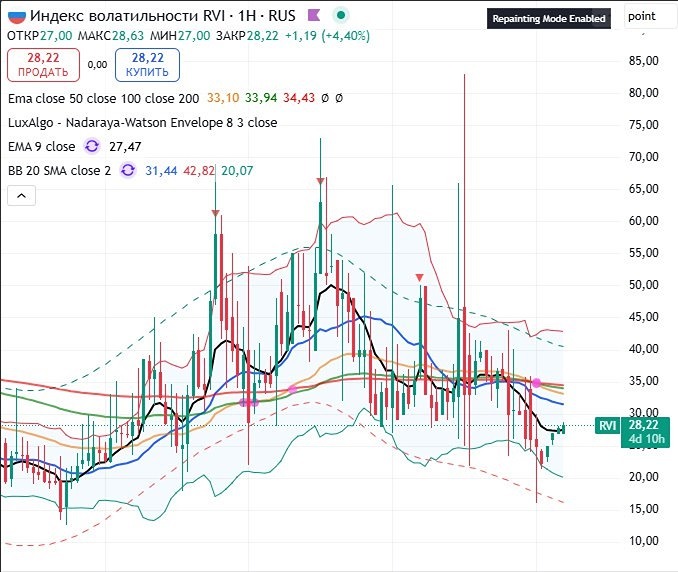The height and width of the screenshot is (572, 678).
Task: Click the purple flag marker icon
Action: coord(313,16)
